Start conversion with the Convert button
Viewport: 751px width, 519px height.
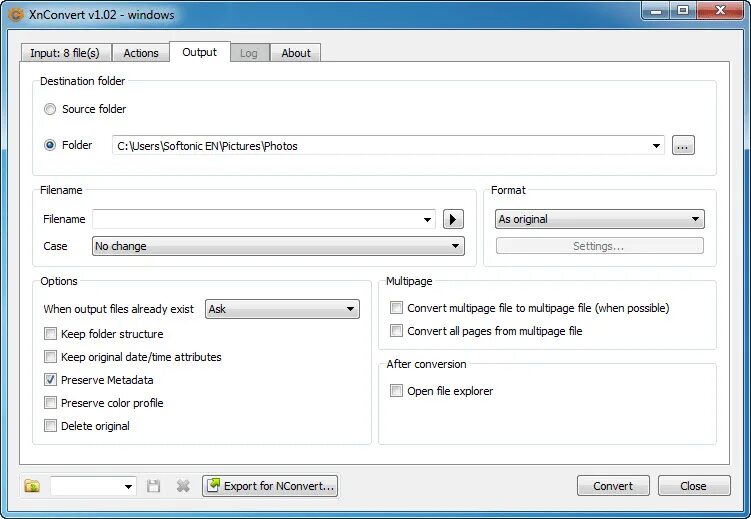[613, 486]
